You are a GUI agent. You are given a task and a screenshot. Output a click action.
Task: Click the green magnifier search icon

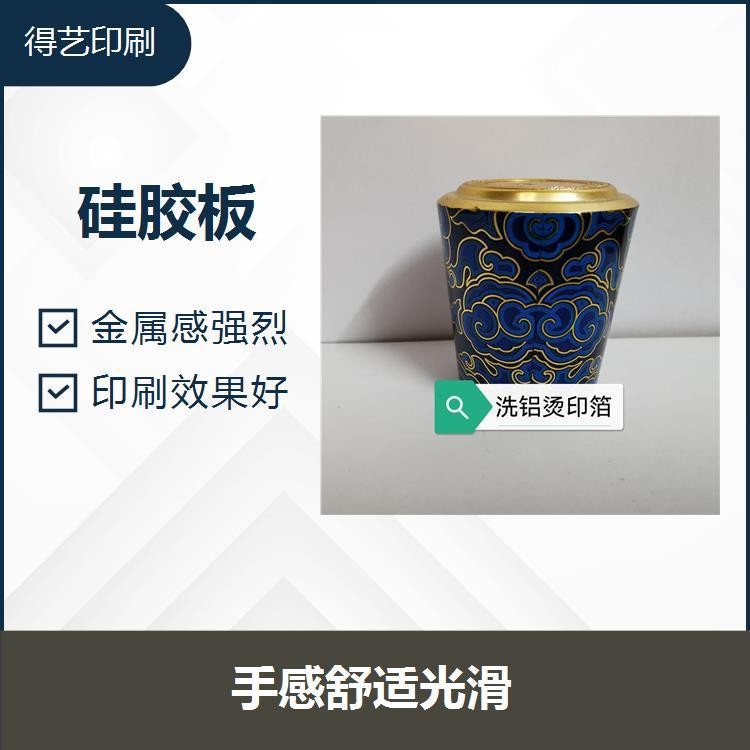click(x=457, y=408)
